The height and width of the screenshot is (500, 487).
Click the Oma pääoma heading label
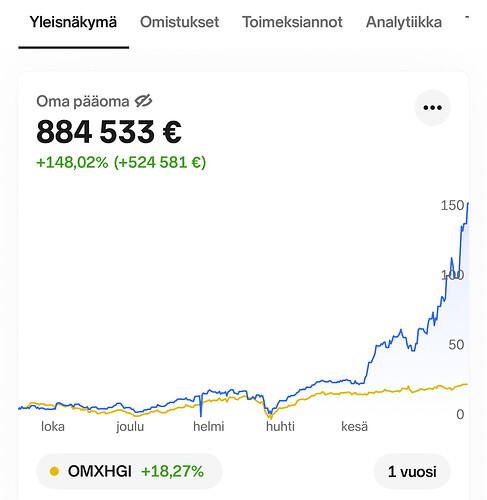point(83,101)
